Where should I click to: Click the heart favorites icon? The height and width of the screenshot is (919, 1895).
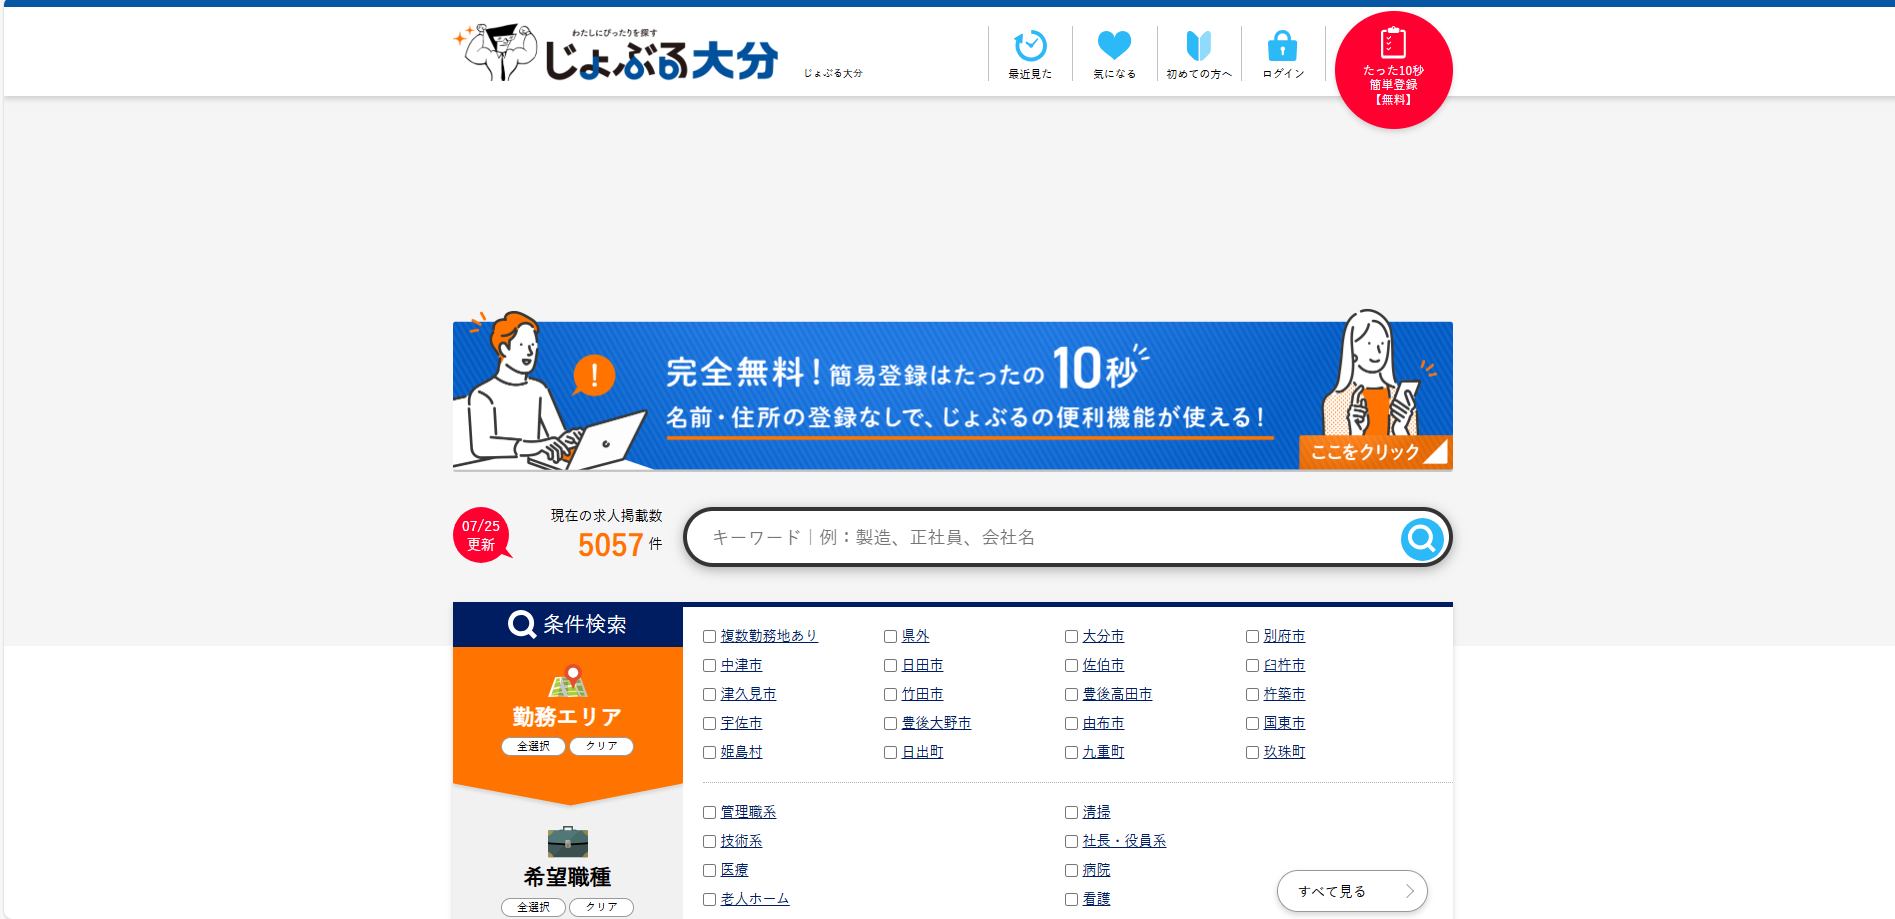(1114, 46)
